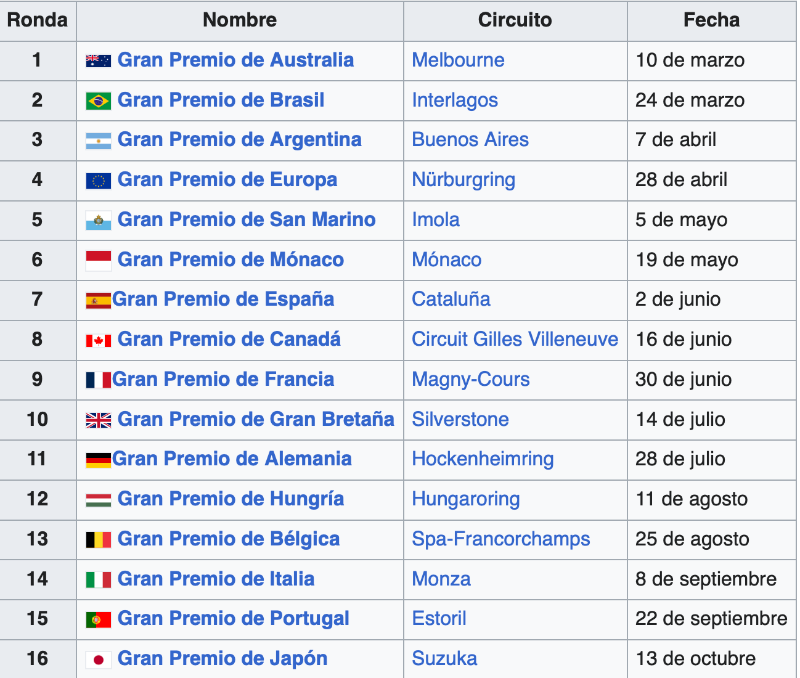Click the San Marino flag icon
Image resolution: width=800 pixels, height=678 pixels.
98,220
